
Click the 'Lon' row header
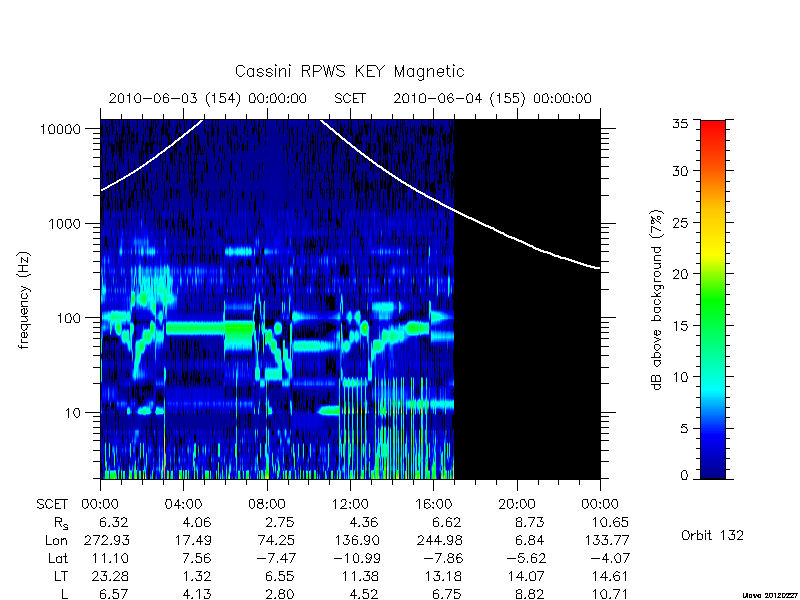click(57, 540)
